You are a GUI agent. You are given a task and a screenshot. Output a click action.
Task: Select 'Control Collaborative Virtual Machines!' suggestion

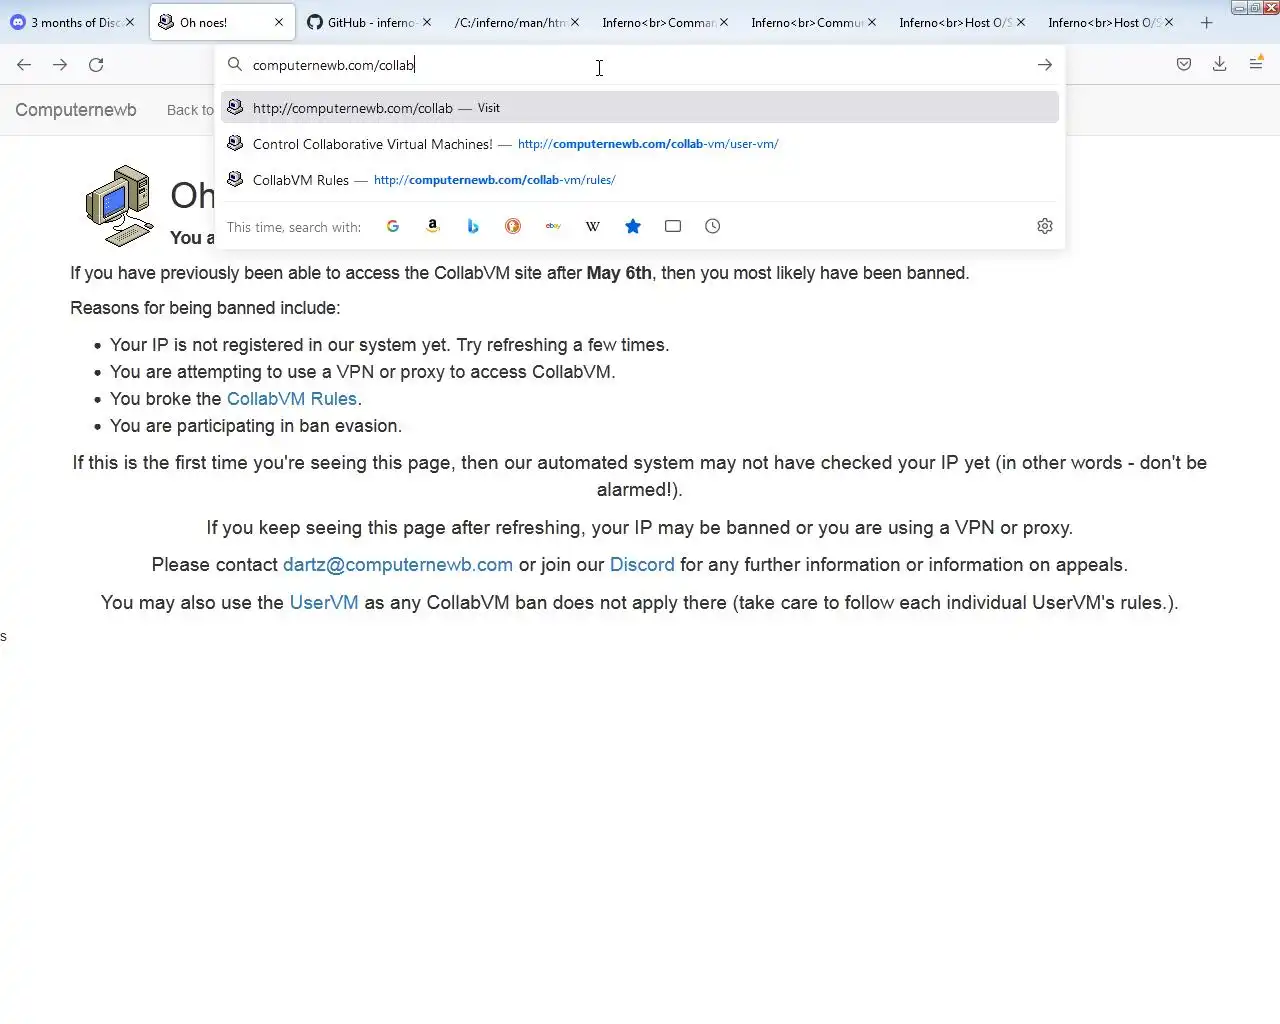pyautogui.click(x=640, y=144)
